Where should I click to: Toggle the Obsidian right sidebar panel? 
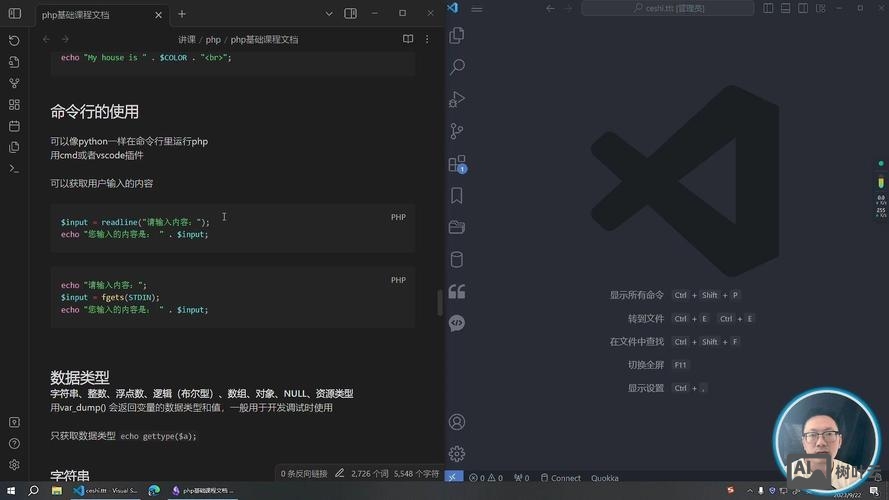coord(350,14)
